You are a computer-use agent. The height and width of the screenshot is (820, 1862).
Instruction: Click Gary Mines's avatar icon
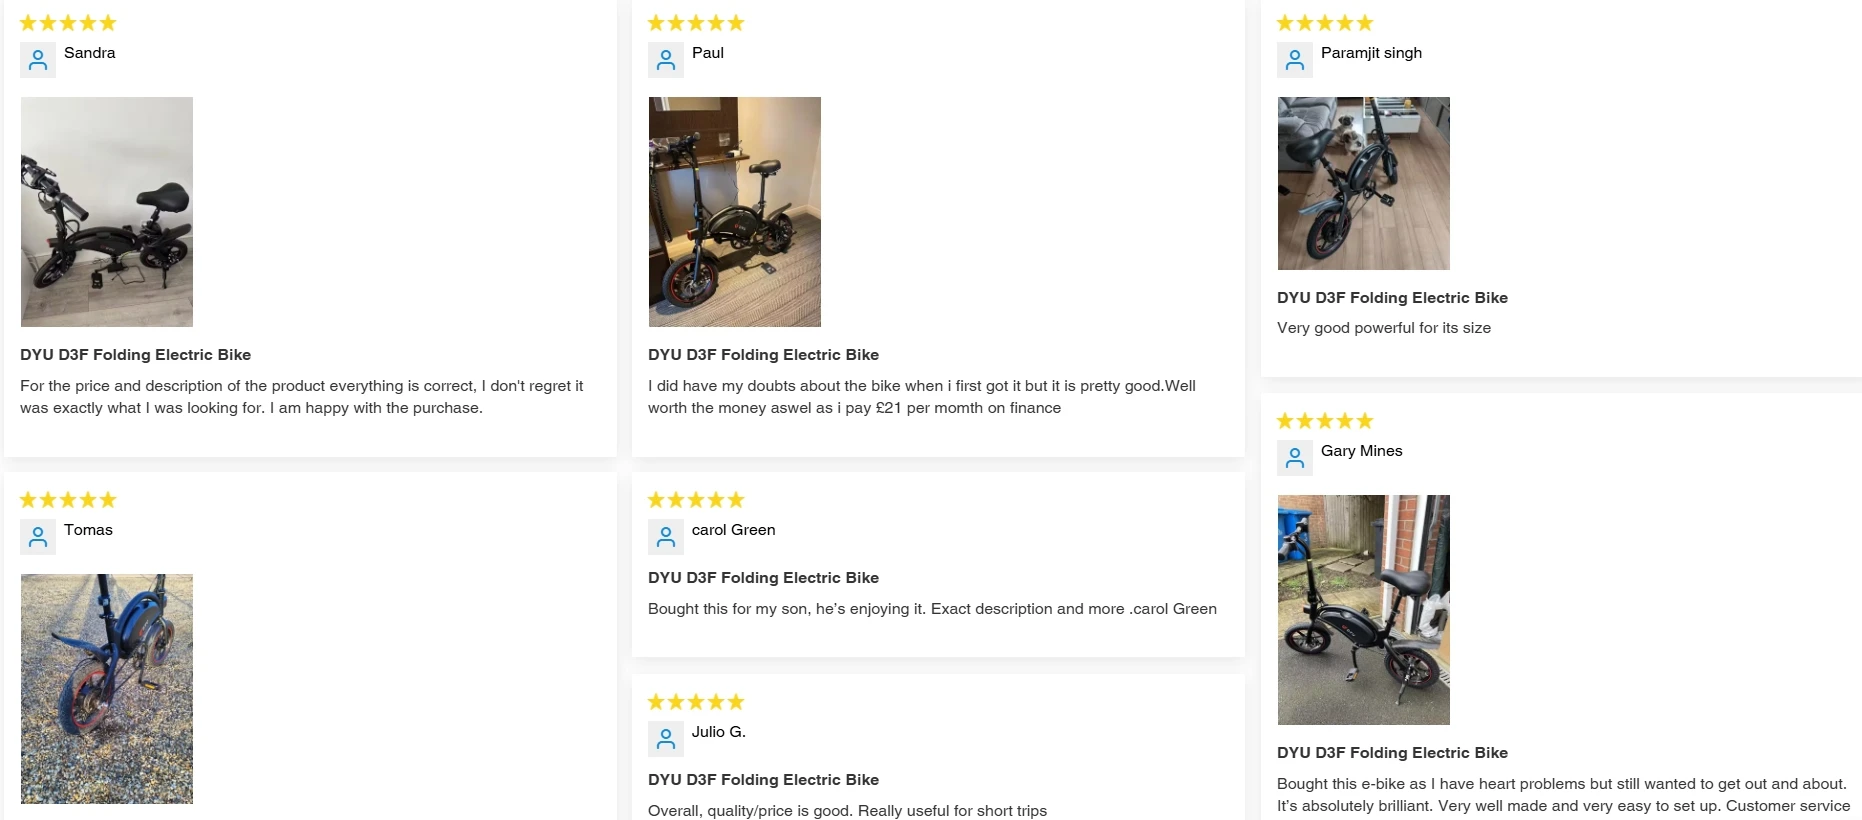(1295, 458)
